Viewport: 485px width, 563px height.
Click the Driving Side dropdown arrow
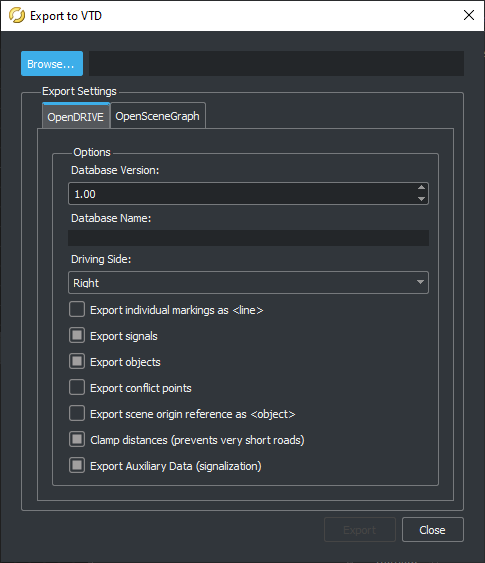pyautogui.click(x=420, y=283)
